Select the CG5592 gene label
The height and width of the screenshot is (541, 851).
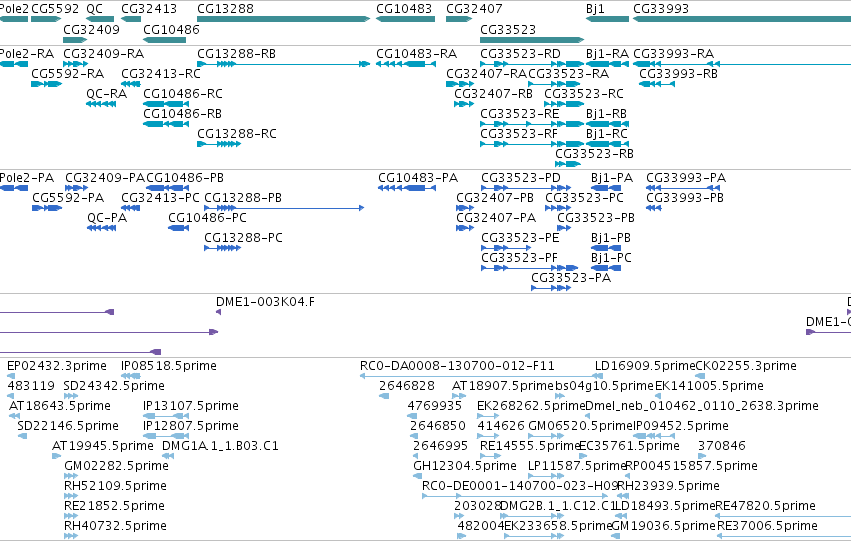(x=55, y=9)
